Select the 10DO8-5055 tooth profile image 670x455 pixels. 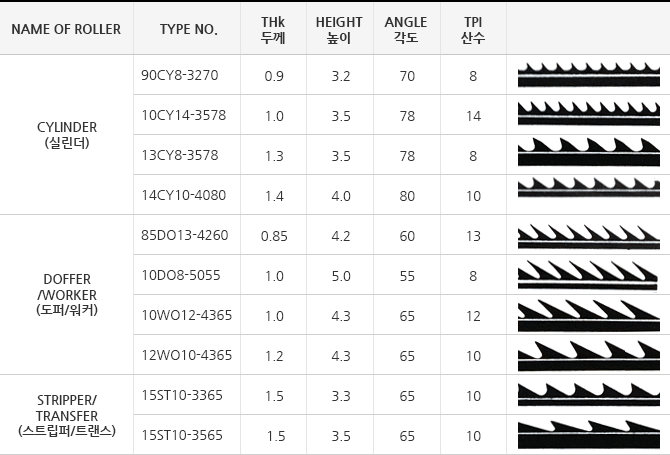point(588,275)
